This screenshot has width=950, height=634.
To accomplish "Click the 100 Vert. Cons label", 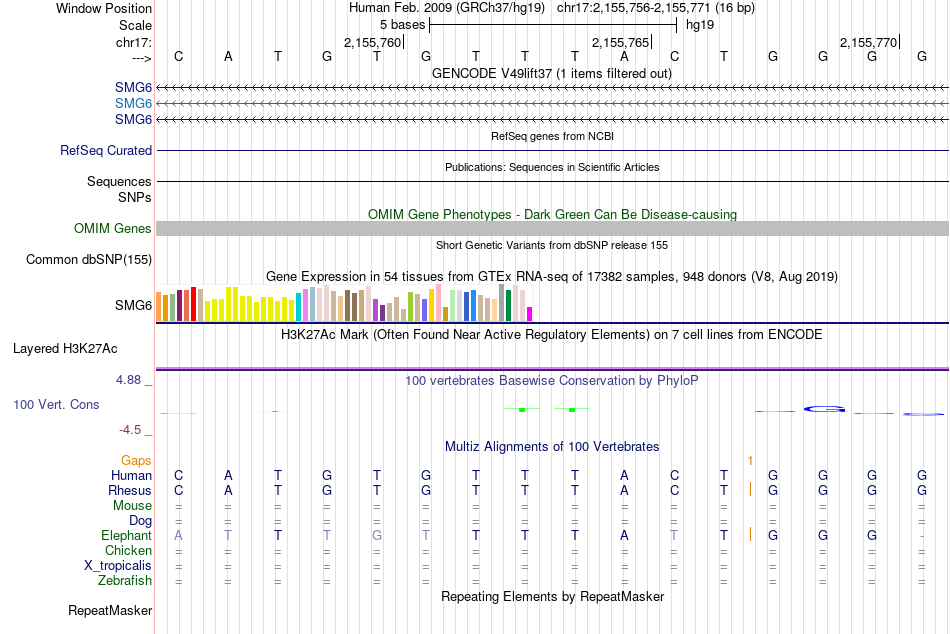I will [x=56, y=404].
